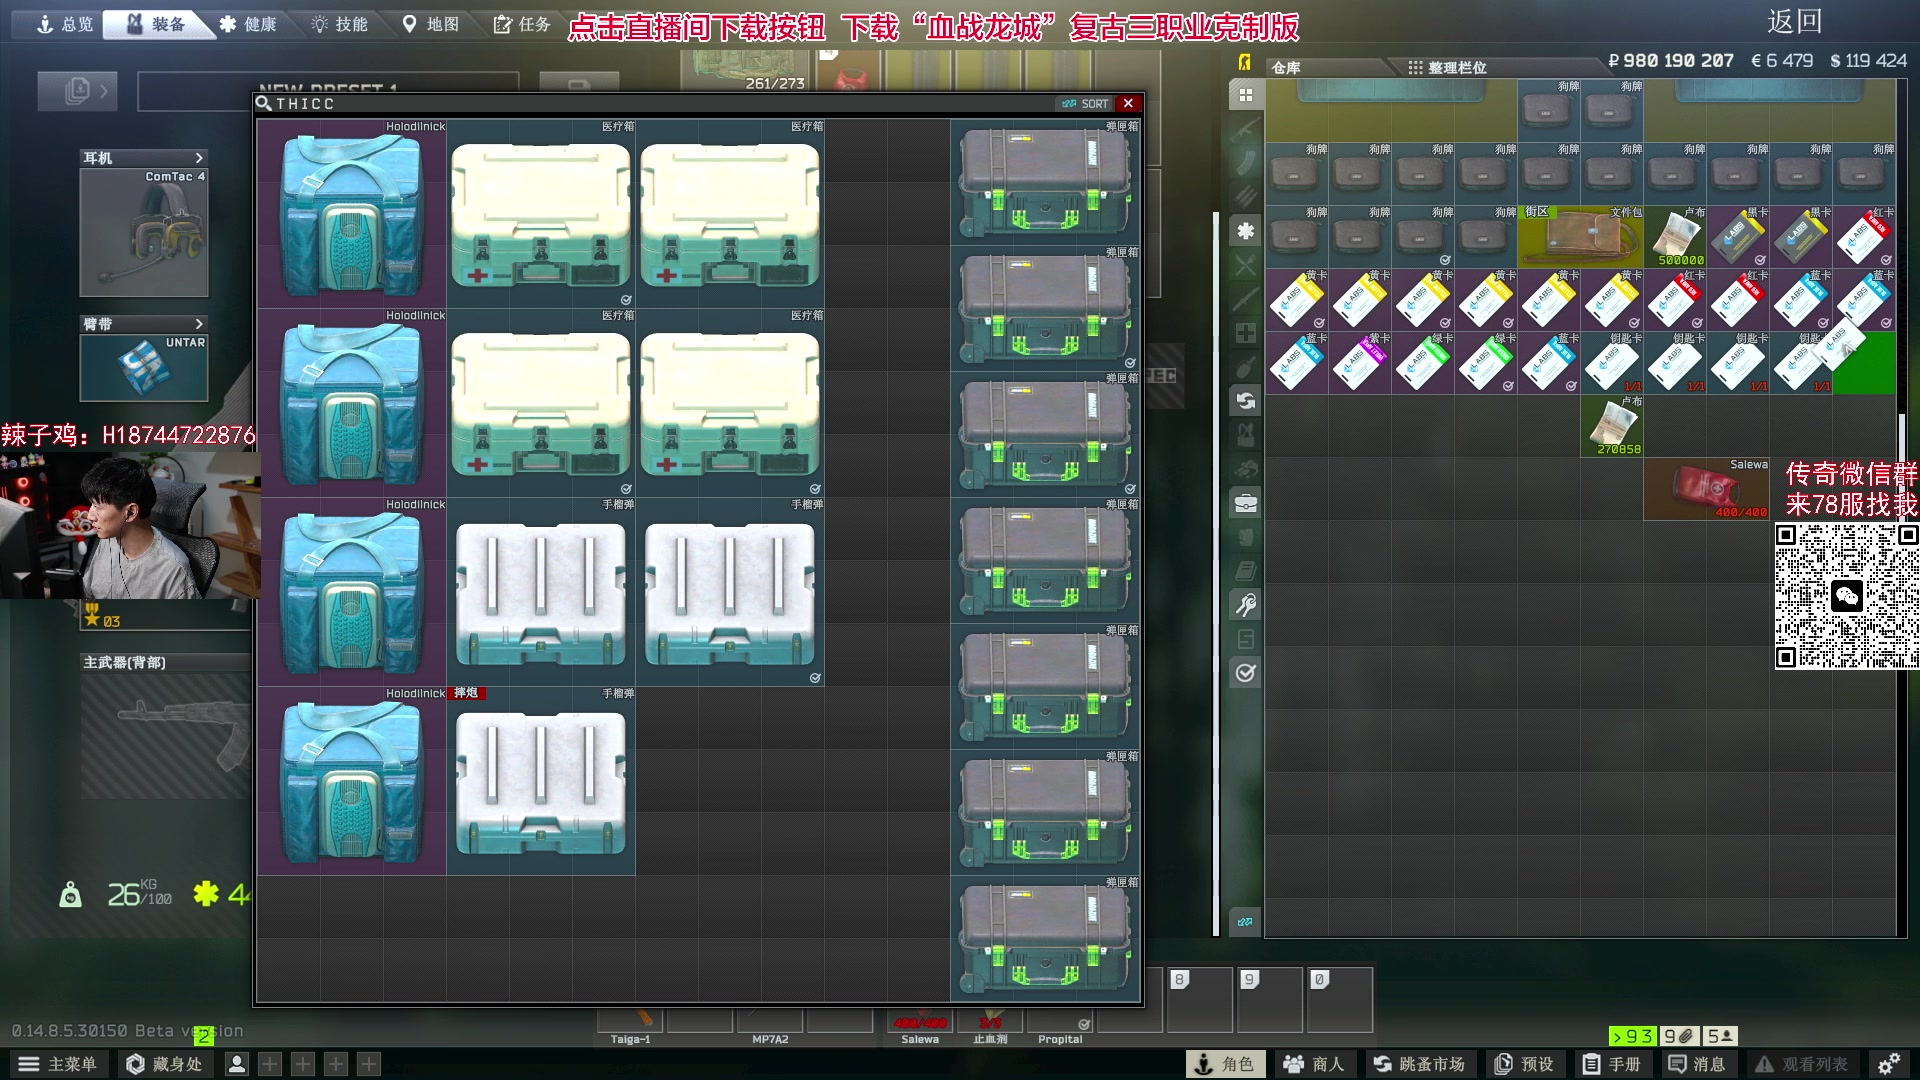The height and width of the screenshot is (1080, 1920).
Task: Filter stash by grenades icon
Action: coord(1245,367)
